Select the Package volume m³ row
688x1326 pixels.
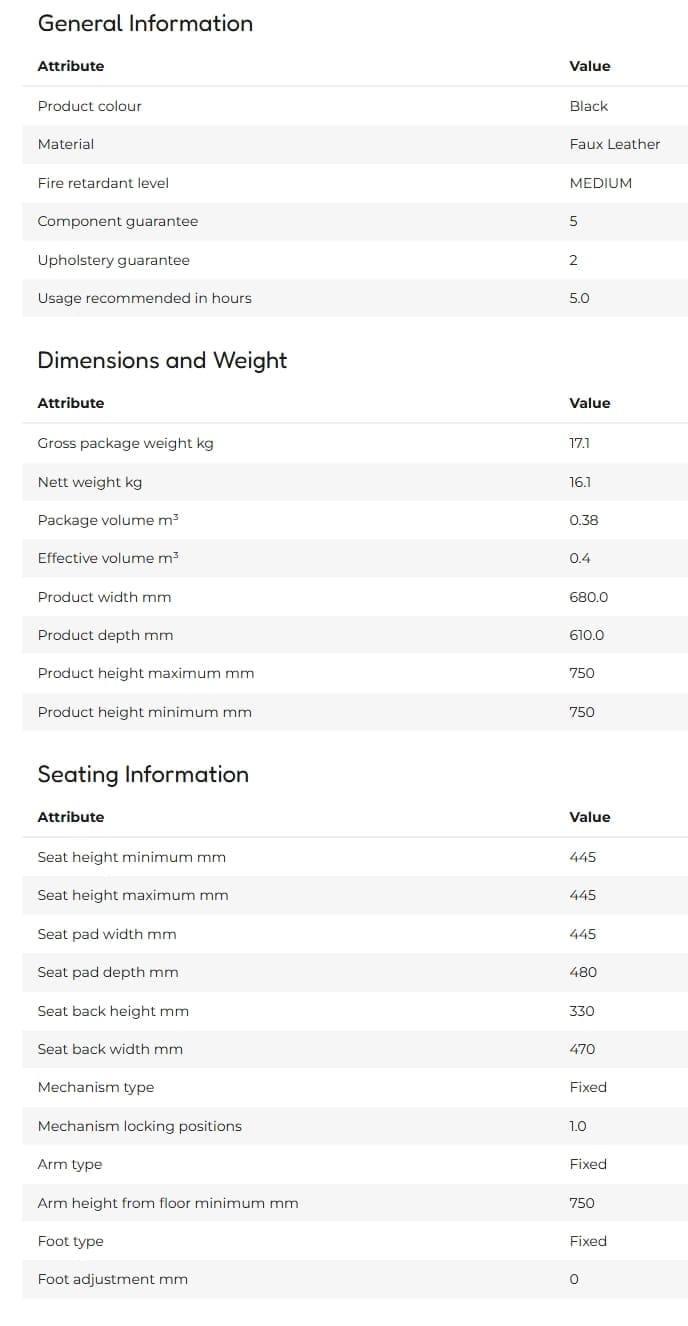coord(355,520)
